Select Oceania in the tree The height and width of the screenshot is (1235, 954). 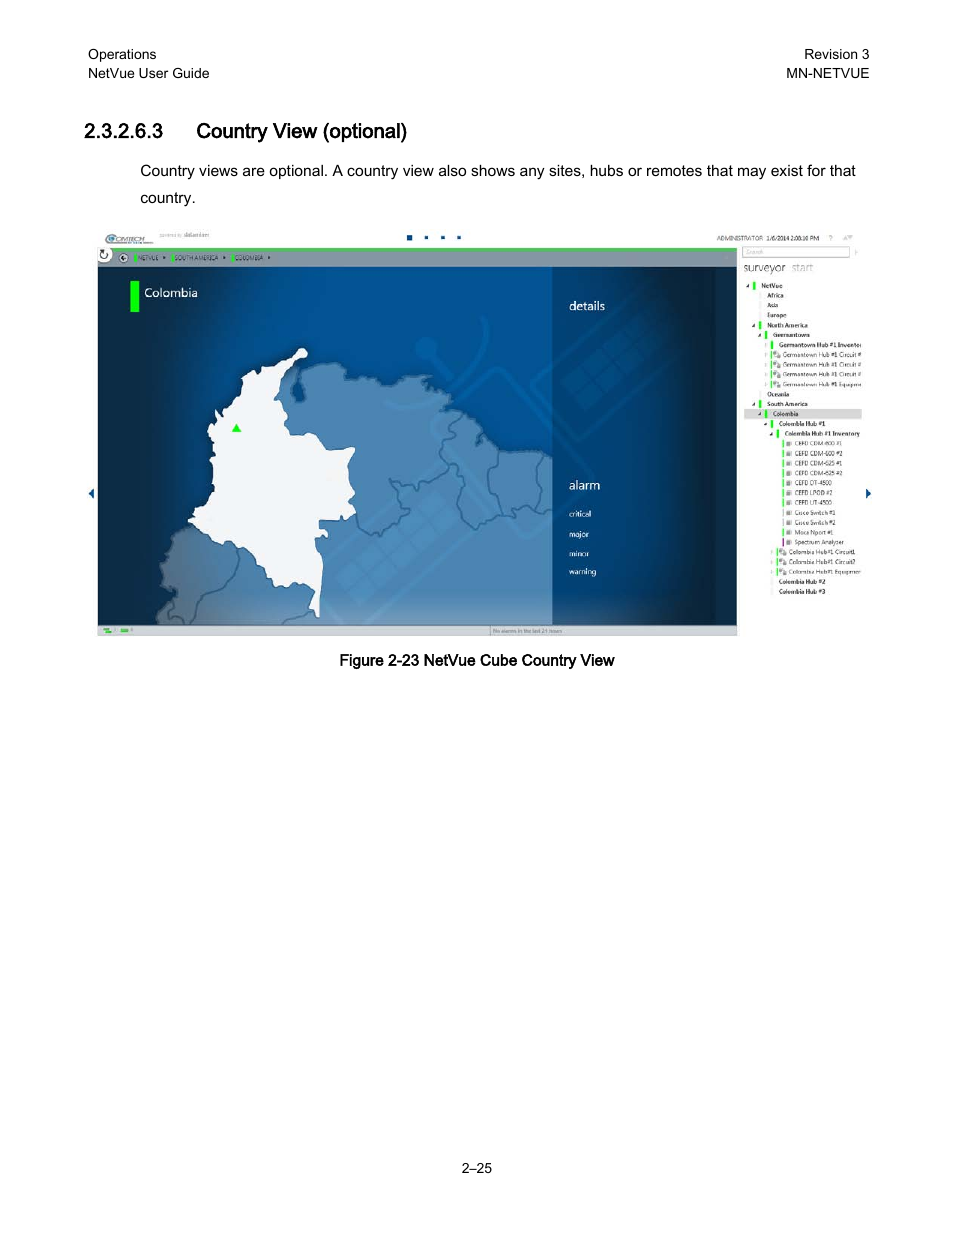778,395
